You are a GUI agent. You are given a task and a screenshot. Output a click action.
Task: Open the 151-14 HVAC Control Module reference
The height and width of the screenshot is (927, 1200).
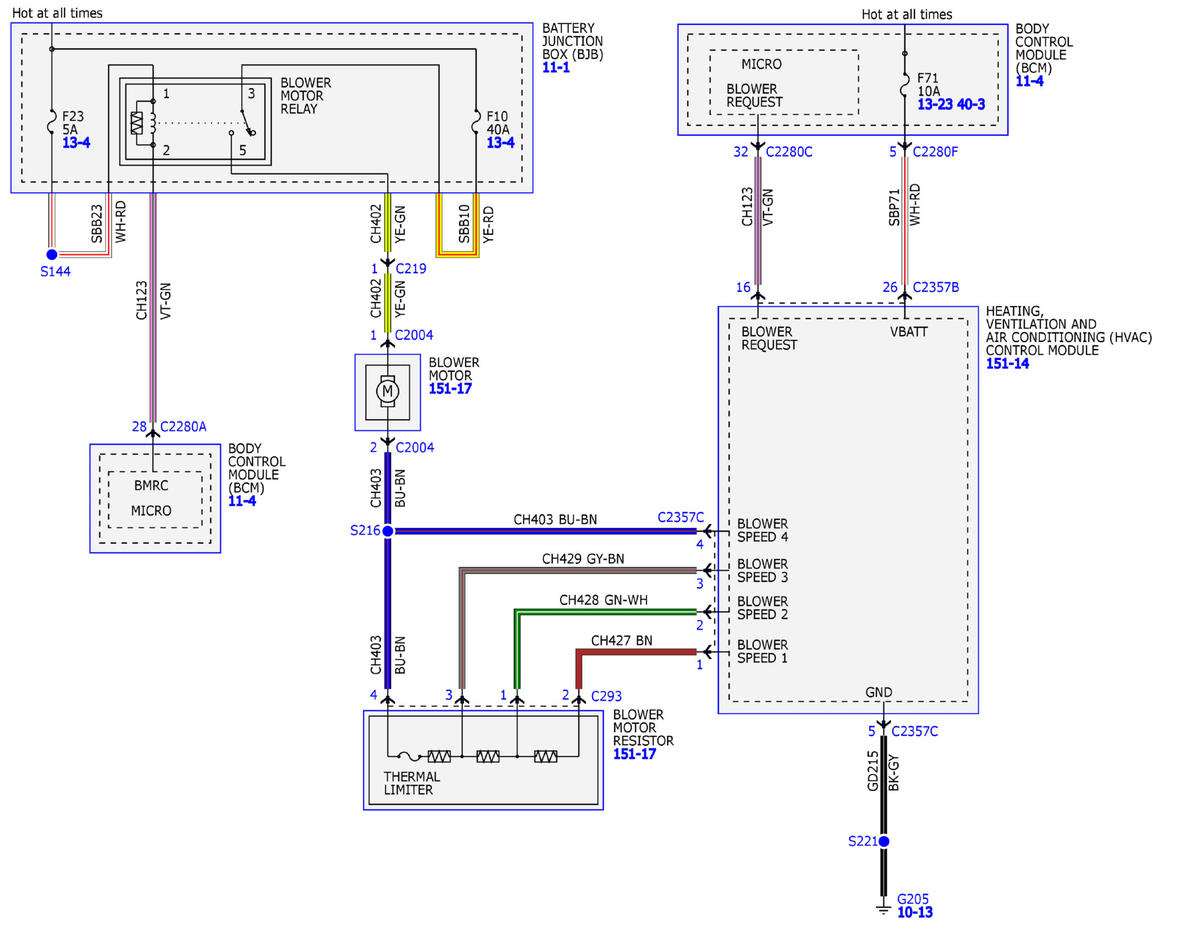(x=1008, y=364)
